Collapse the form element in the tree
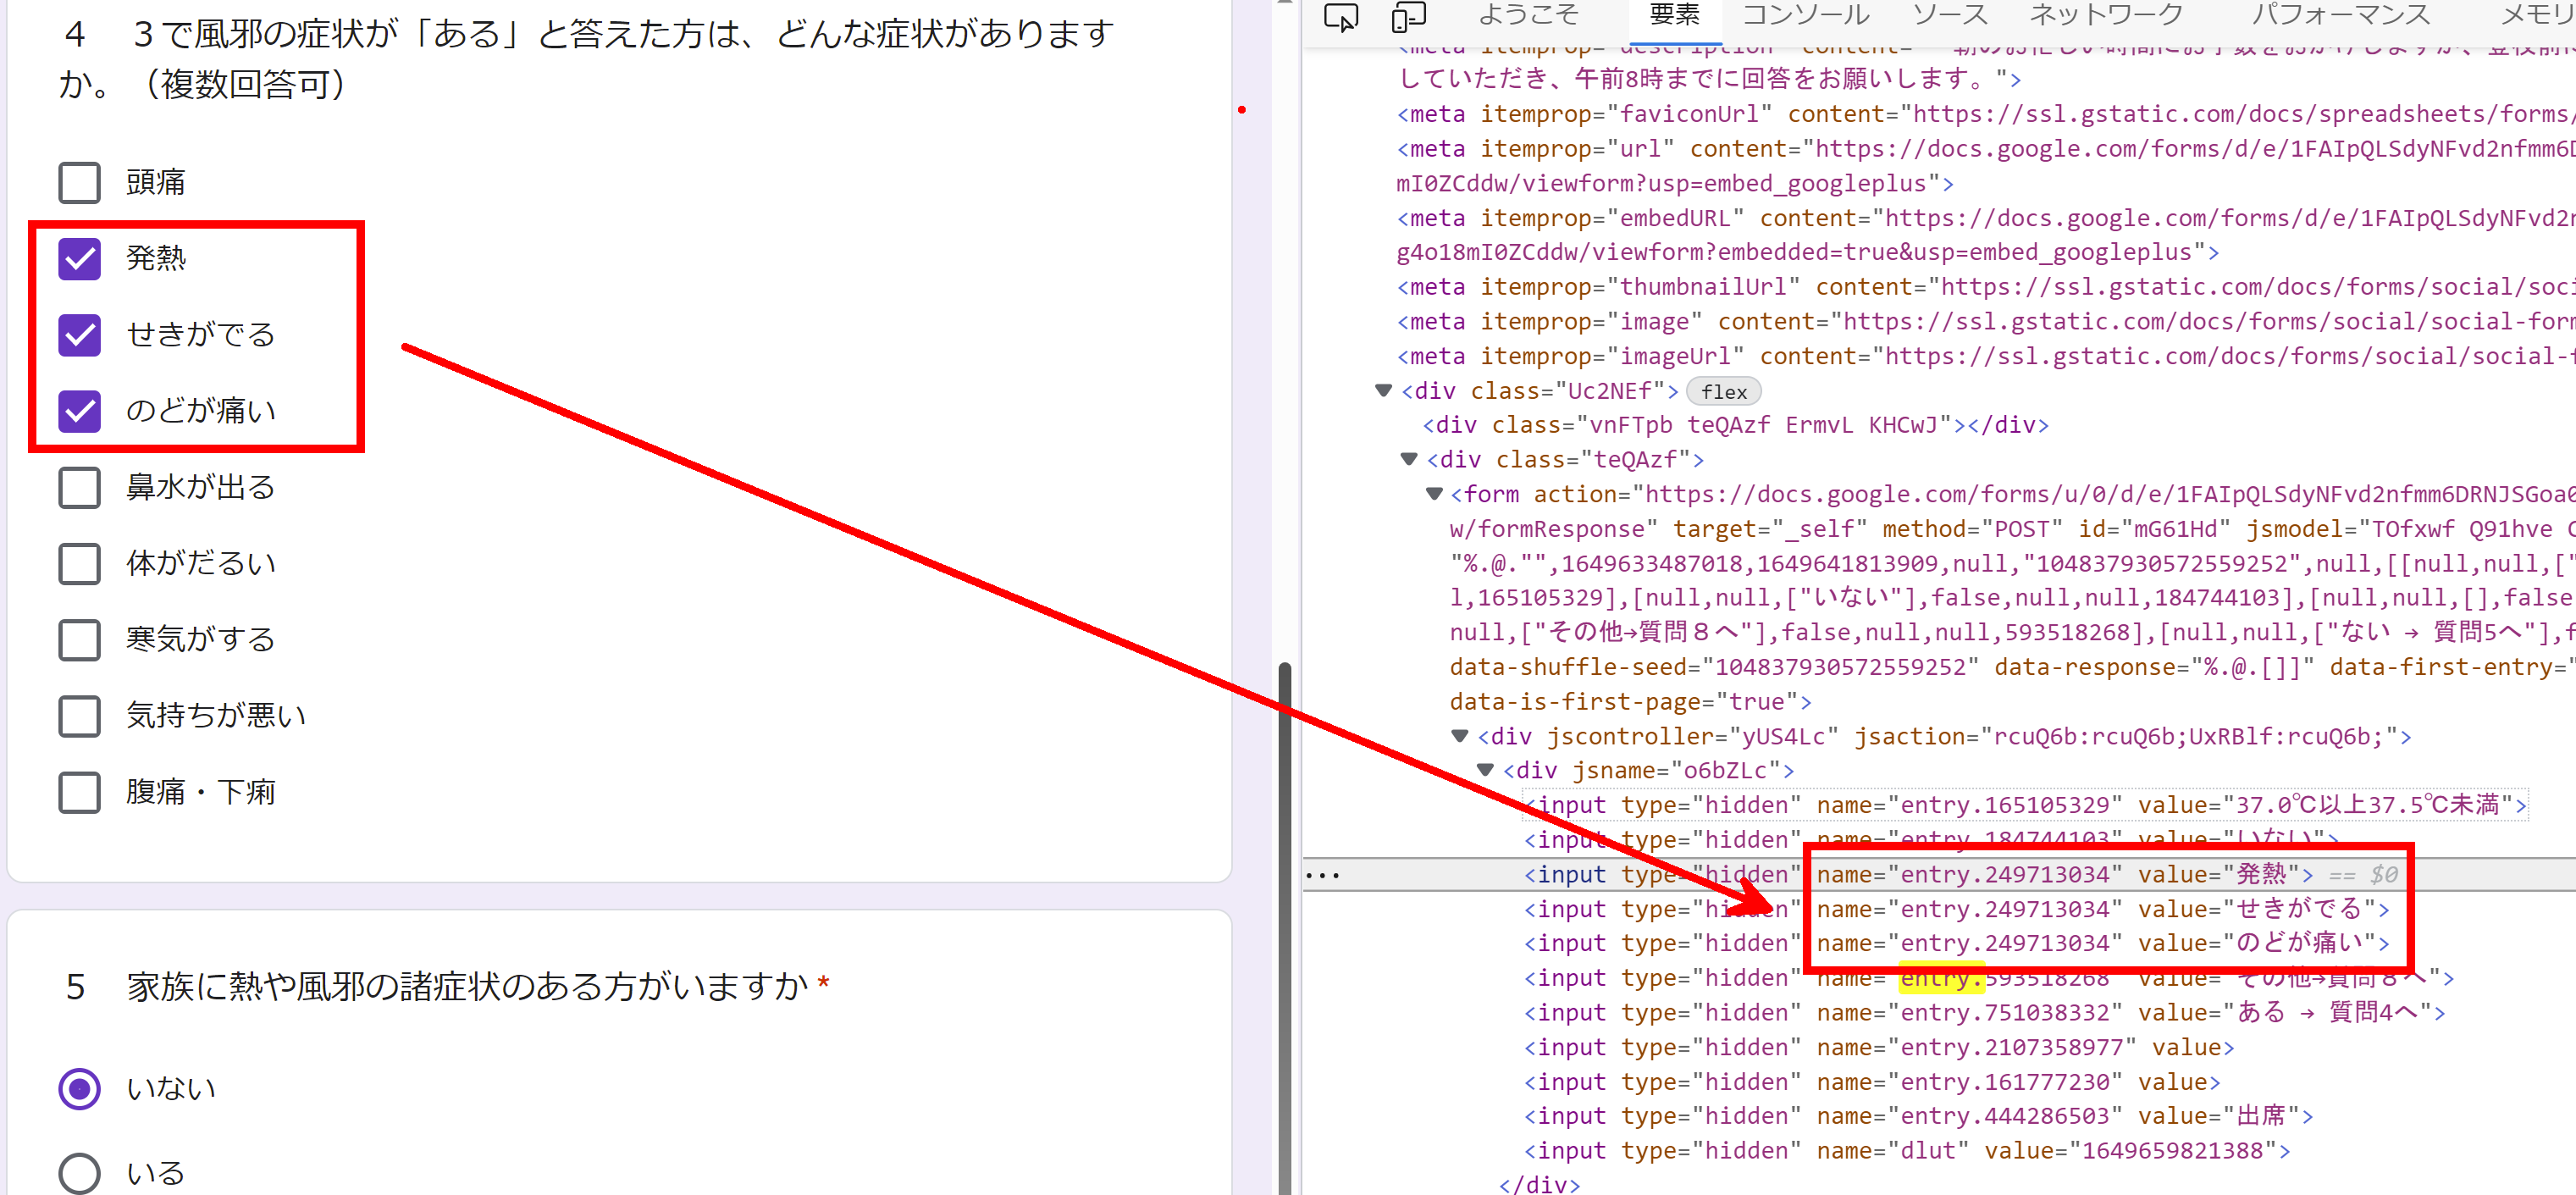Image resolution: width=2576 pixels, height=1195 pixels. pyautogui.click(x=1434, y=493)
